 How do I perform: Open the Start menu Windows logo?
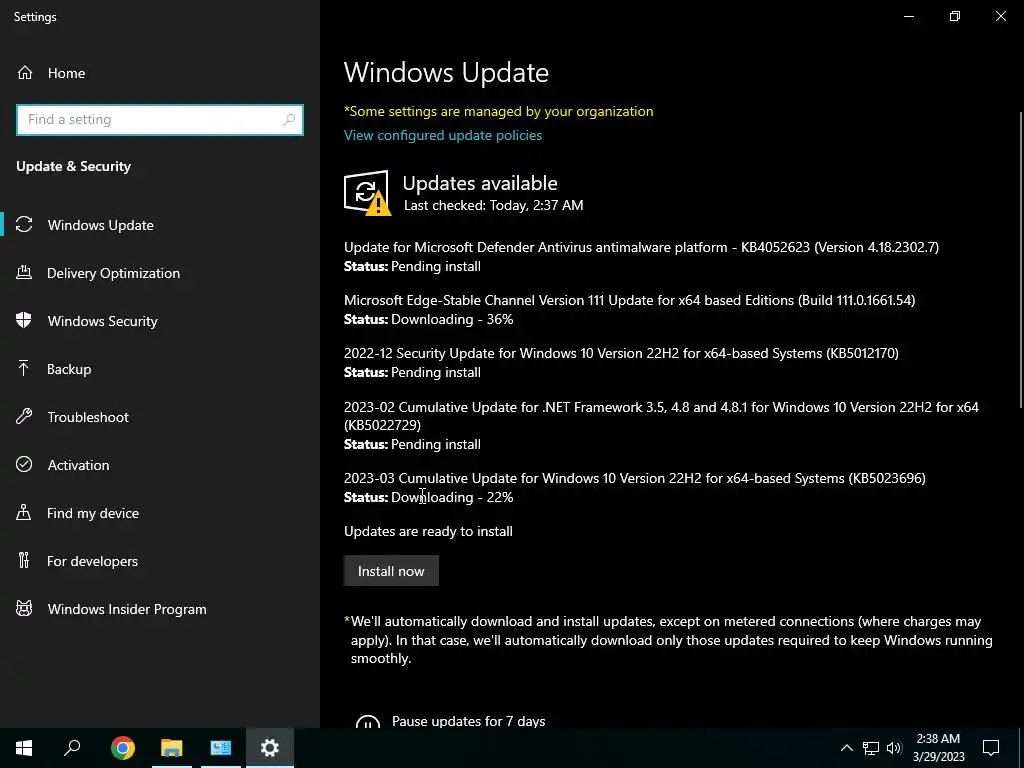tap(24, 748)
